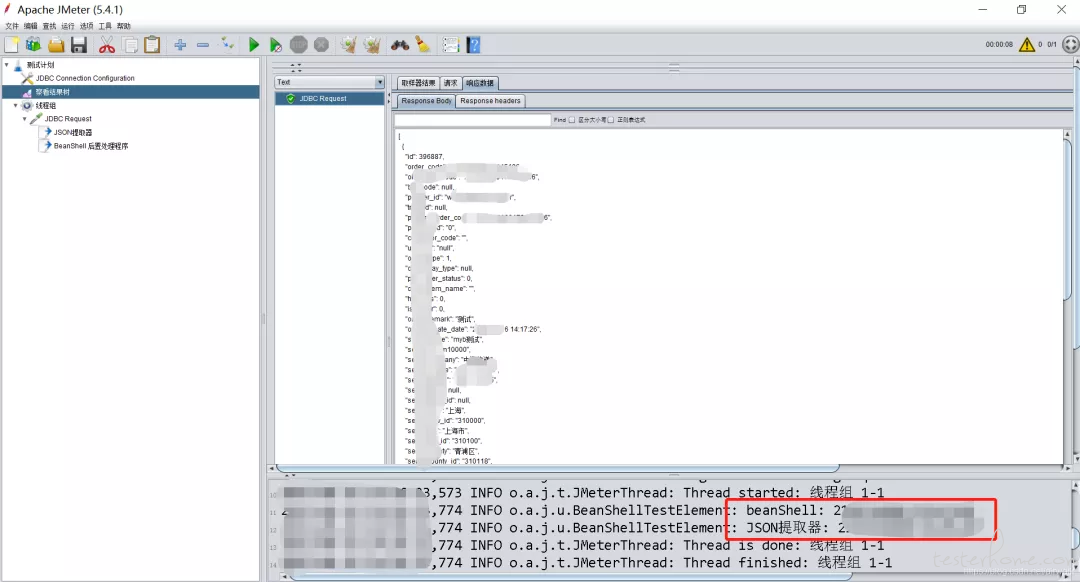
Task: Click the Toggle enable/disable icon
Action: 227,45
